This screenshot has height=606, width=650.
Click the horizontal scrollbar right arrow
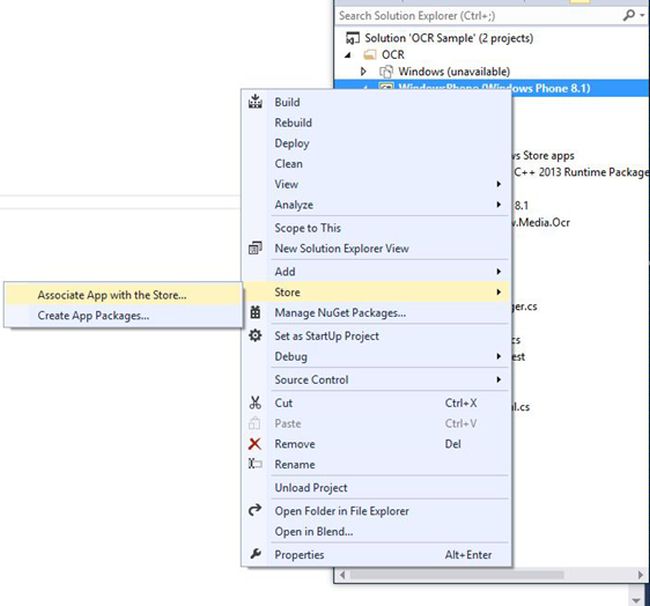point(640,575)
